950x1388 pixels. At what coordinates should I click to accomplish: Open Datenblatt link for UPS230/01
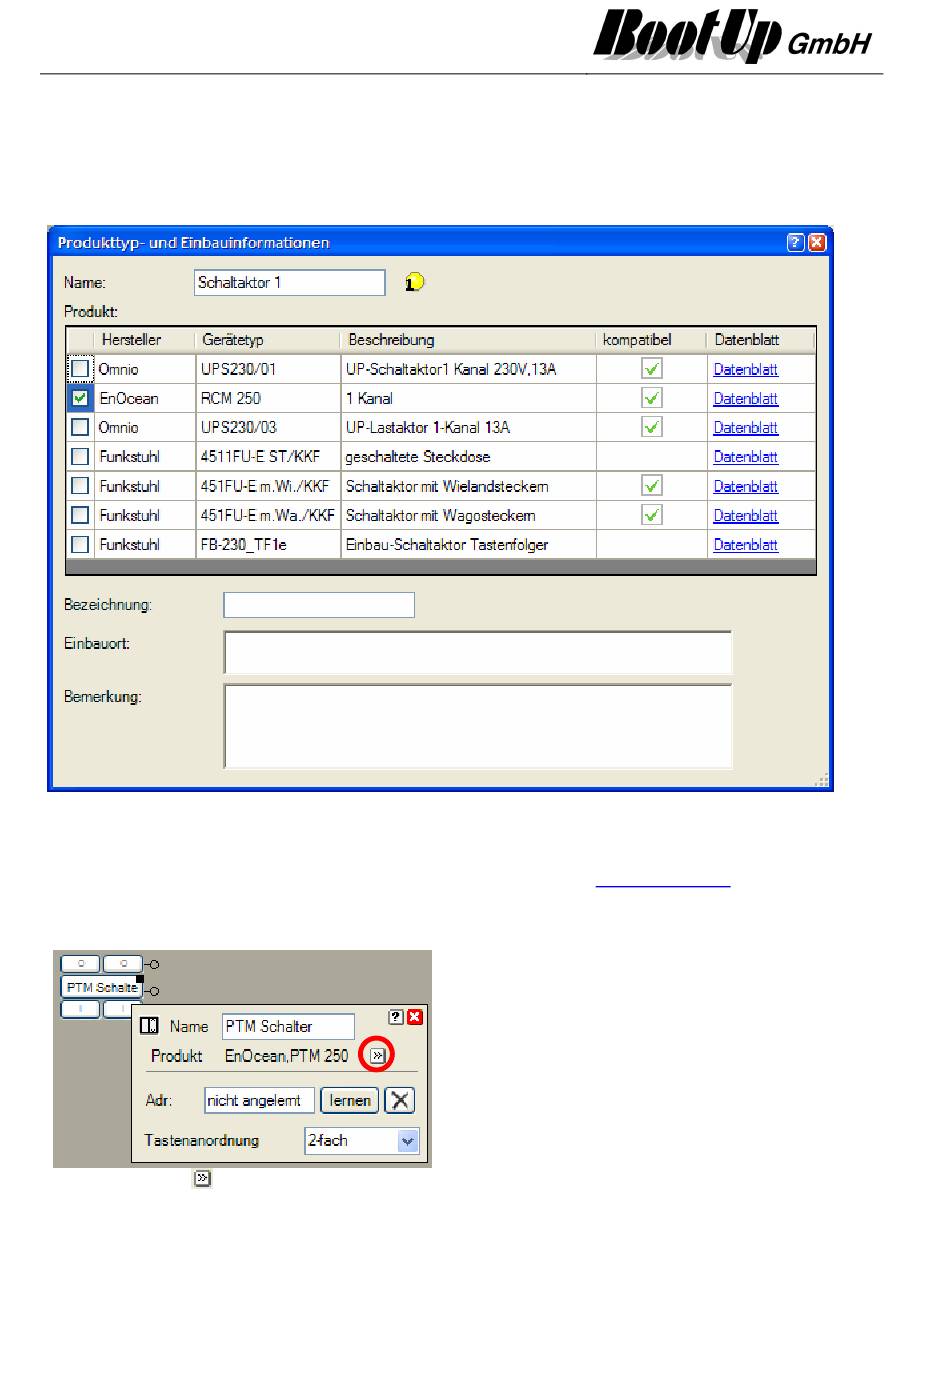[746, 370]
